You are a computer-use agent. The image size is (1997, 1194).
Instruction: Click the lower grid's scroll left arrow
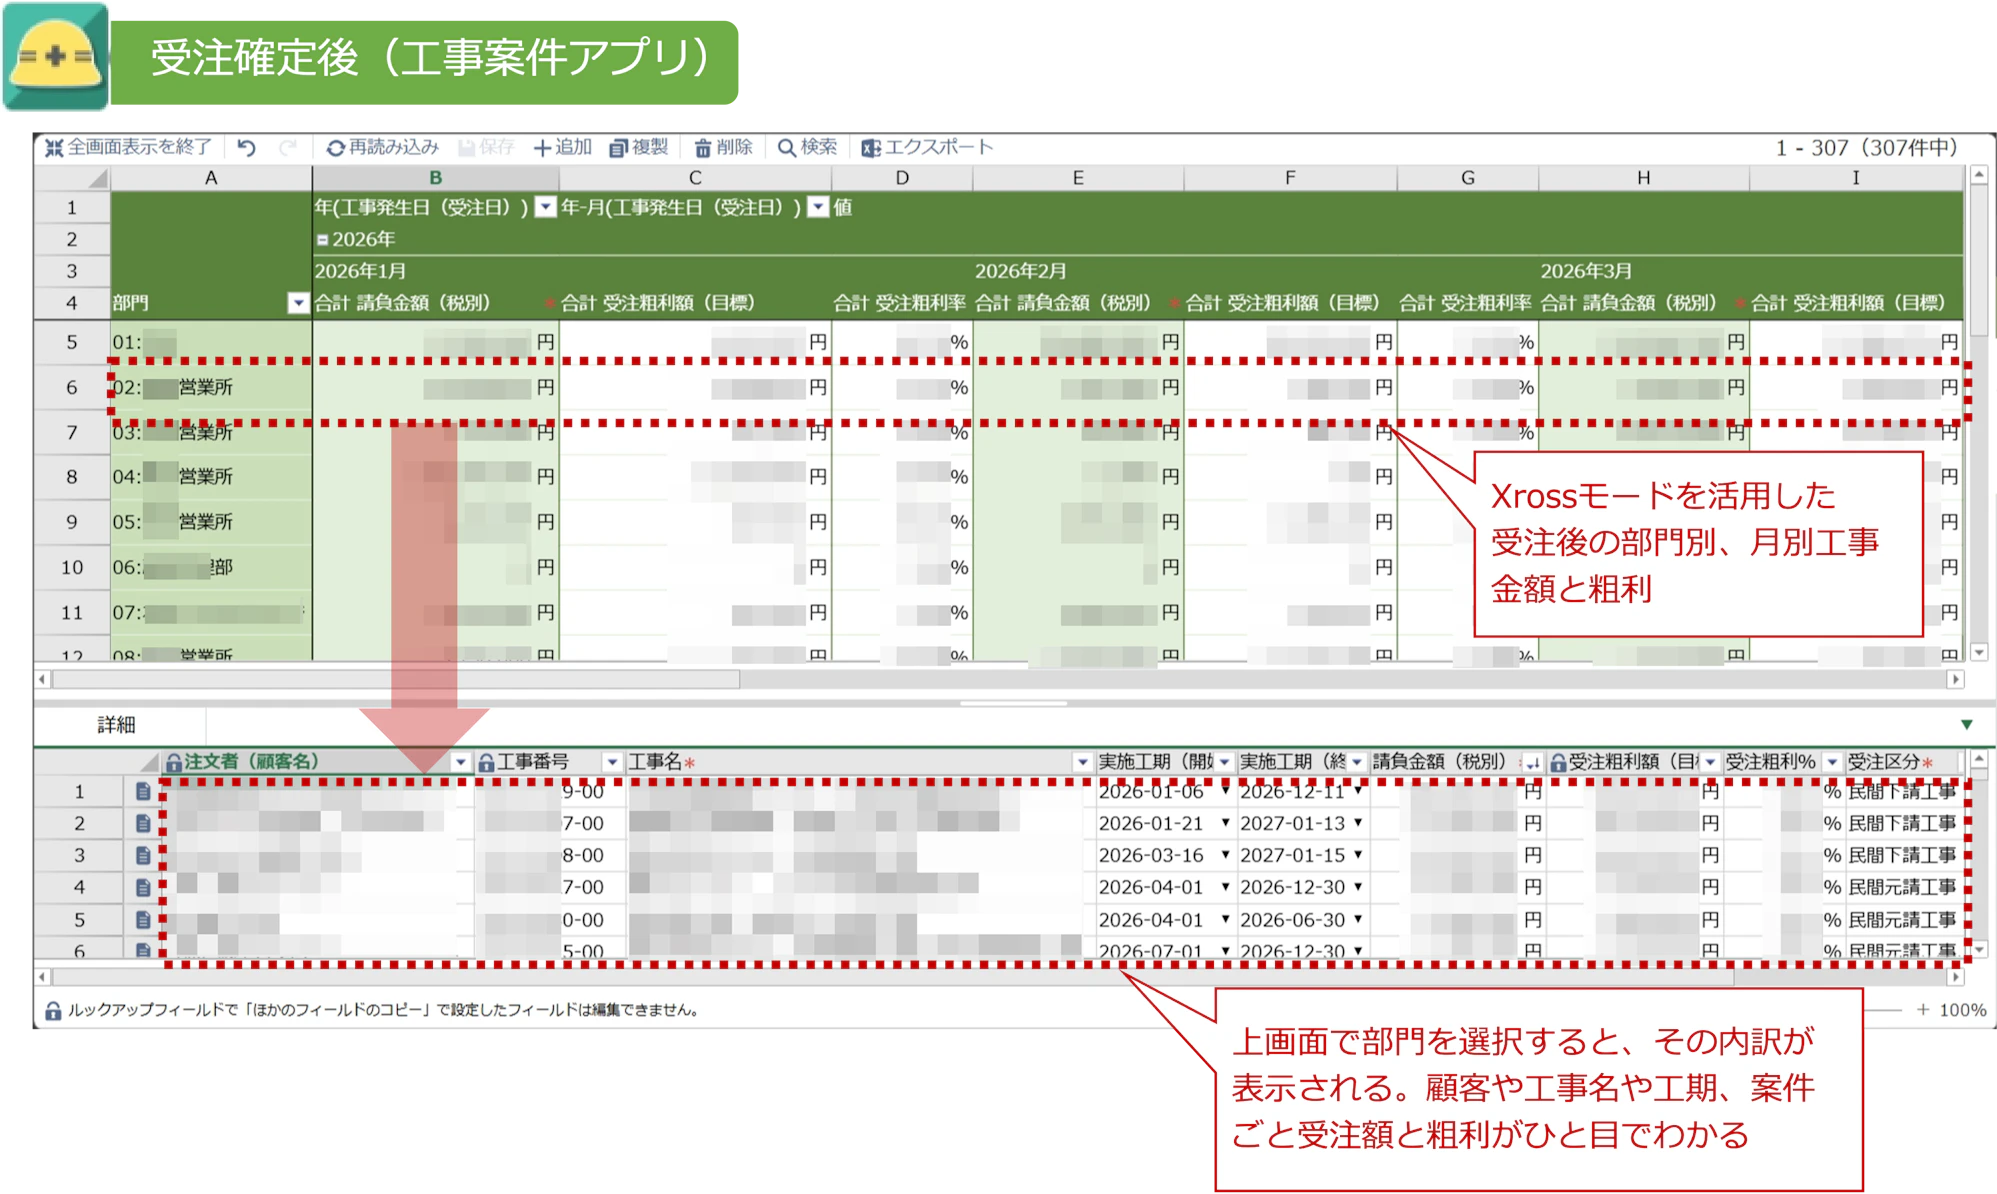click(42, 977)
